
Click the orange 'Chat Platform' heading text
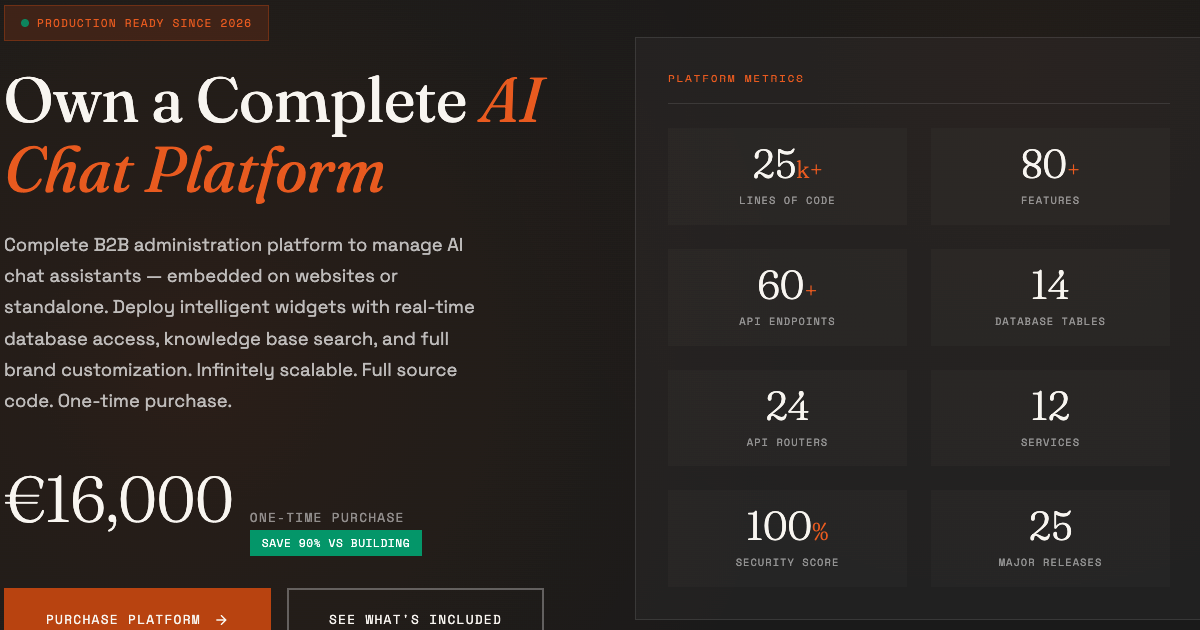tap(195, 171)
